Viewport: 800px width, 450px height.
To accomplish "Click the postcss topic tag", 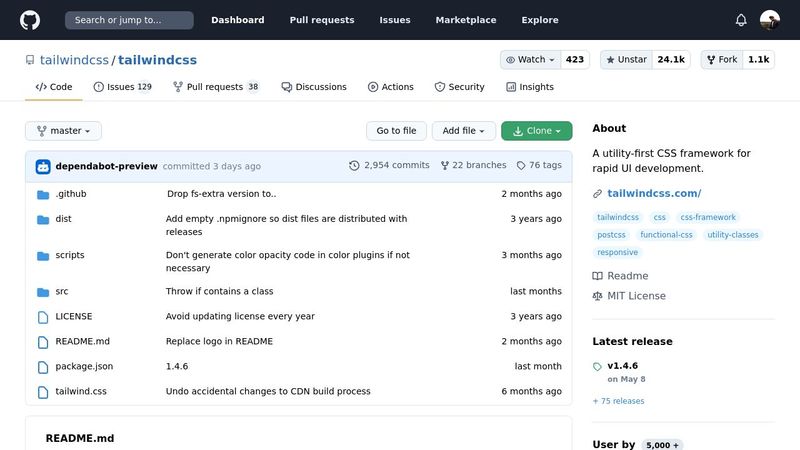I will tap(611, 235).
